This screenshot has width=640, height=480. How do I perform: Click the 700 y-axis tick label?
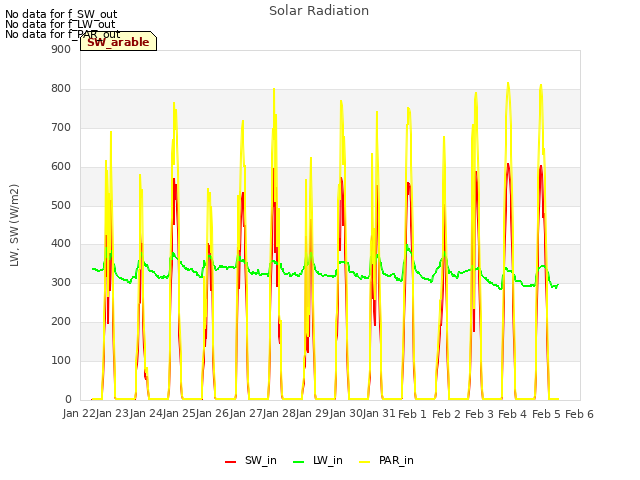[61, 127]
